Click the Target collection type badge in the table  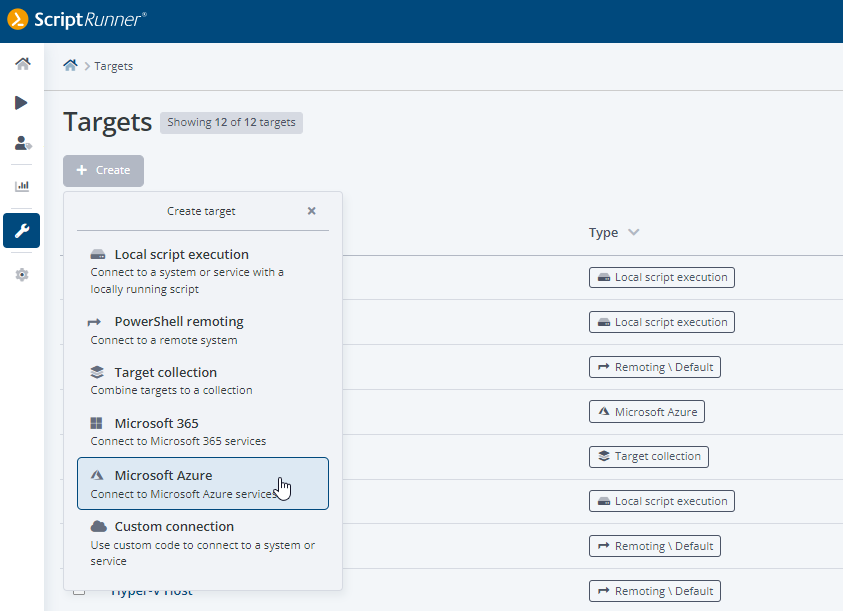point(649,457)
